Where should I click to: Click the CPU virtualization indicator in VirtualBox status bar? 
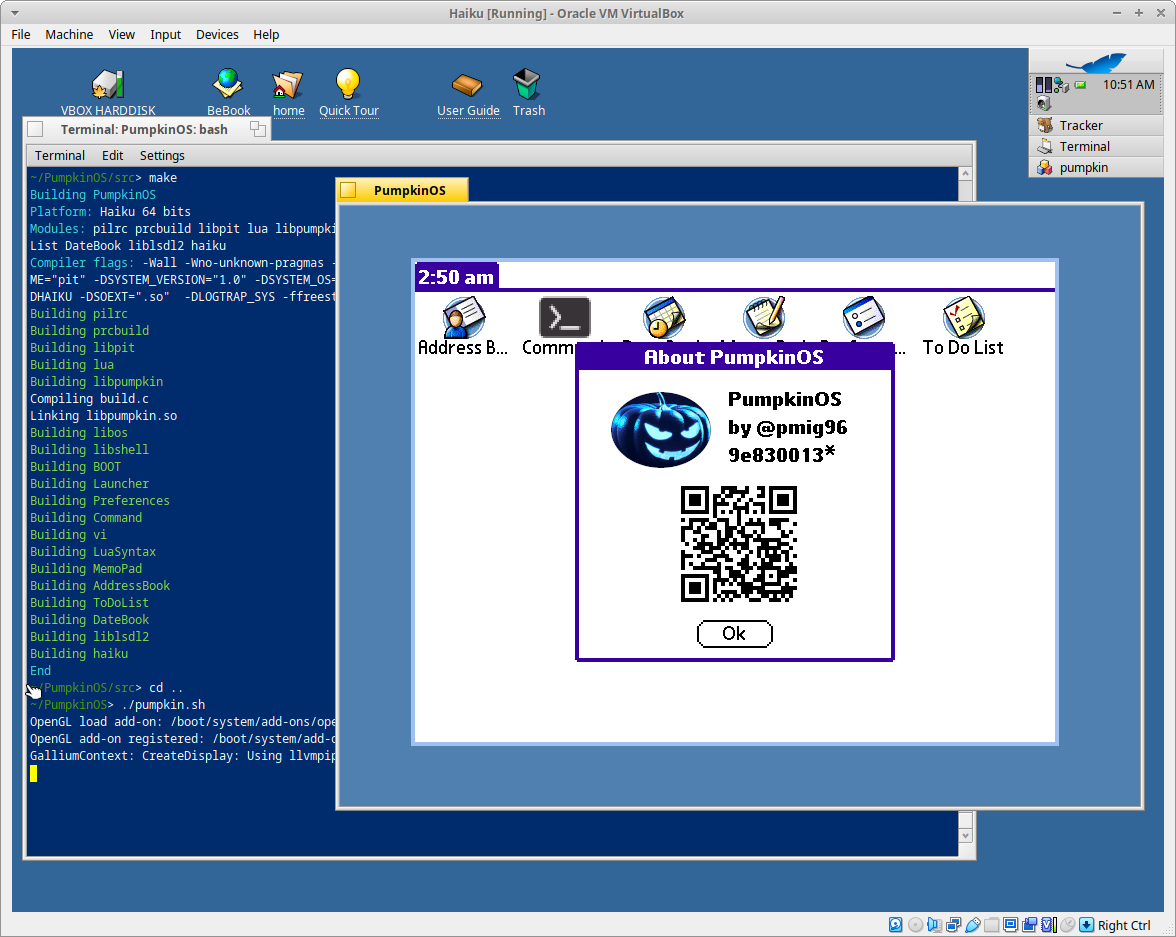(x=1048, y=924)
